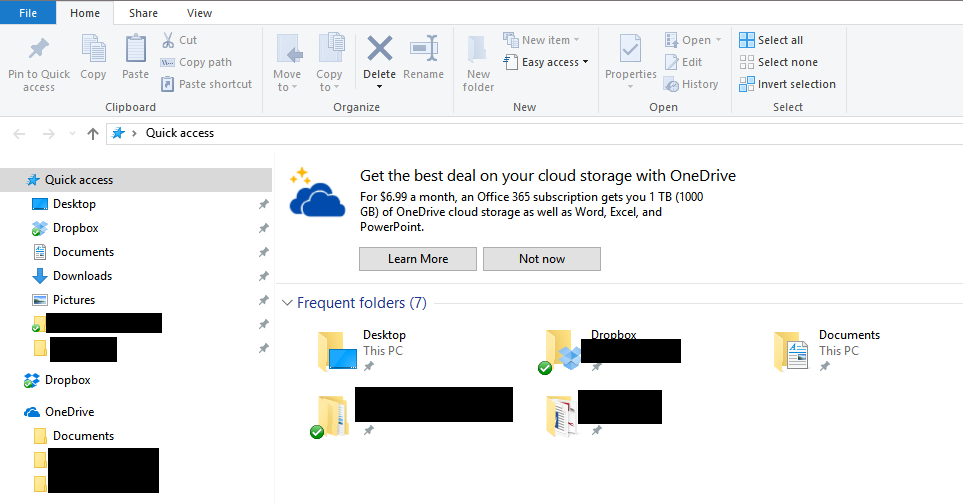
Task: Click Select none in ribbon
Action: pos(779,62)
